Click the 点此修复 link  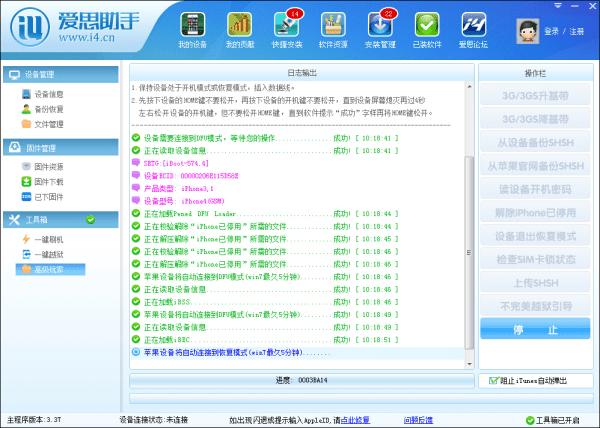355,420
